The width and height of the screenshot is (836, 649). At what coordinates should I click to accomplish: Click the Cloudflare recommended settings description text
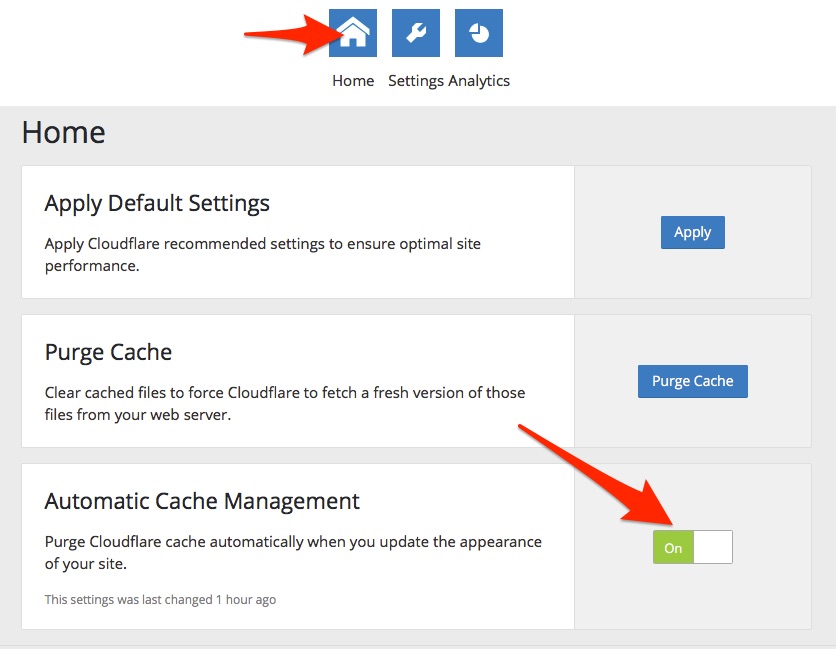click(263, 254)
